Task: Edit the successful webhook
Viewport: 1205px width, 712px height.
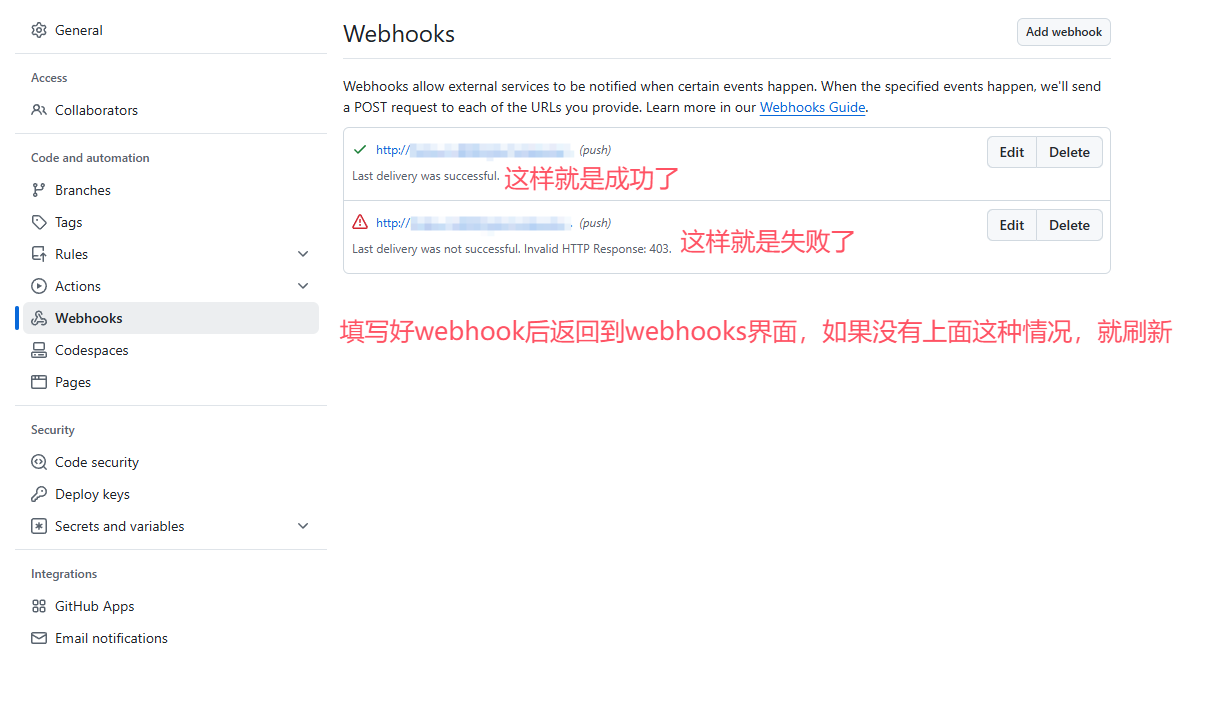Action: tap(1011, 152)
